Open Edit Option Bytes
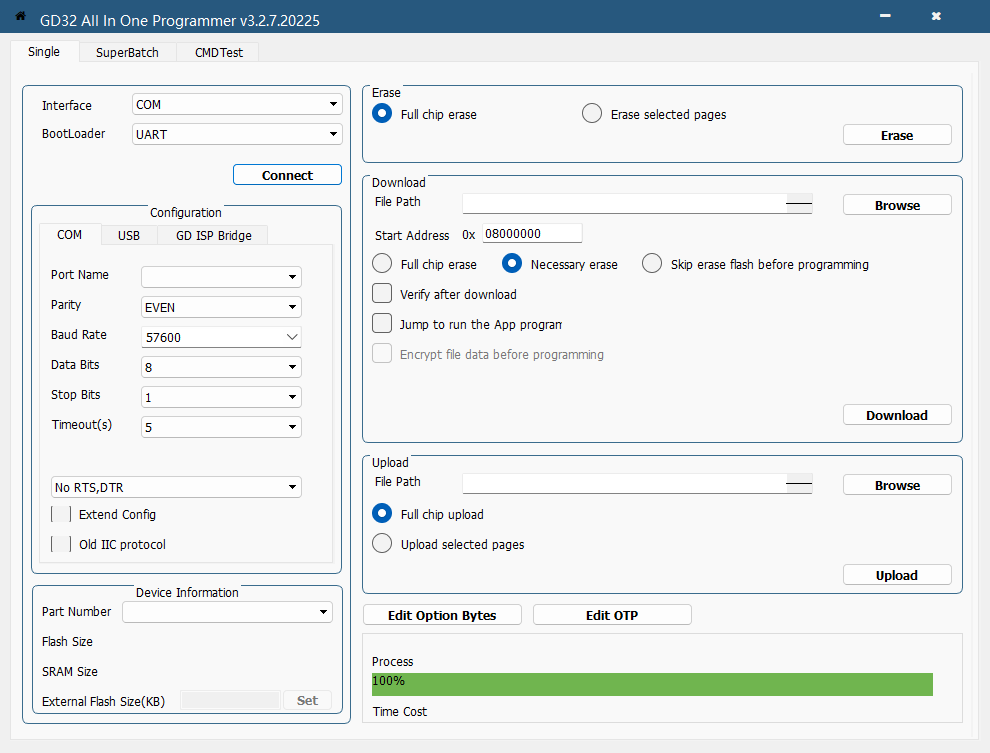The image size is (990, 753). [442, 615]
